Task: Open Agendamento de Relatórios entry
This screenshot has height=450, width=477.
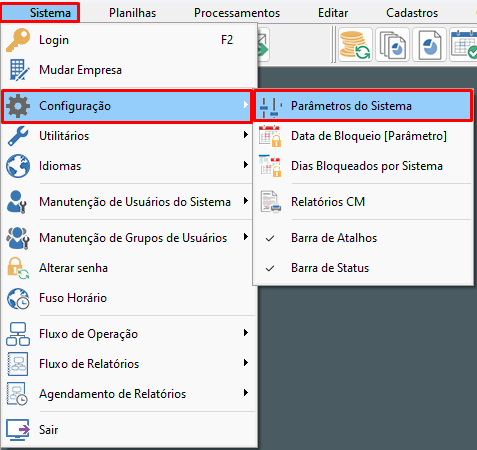Action: (x=129, y=394)
